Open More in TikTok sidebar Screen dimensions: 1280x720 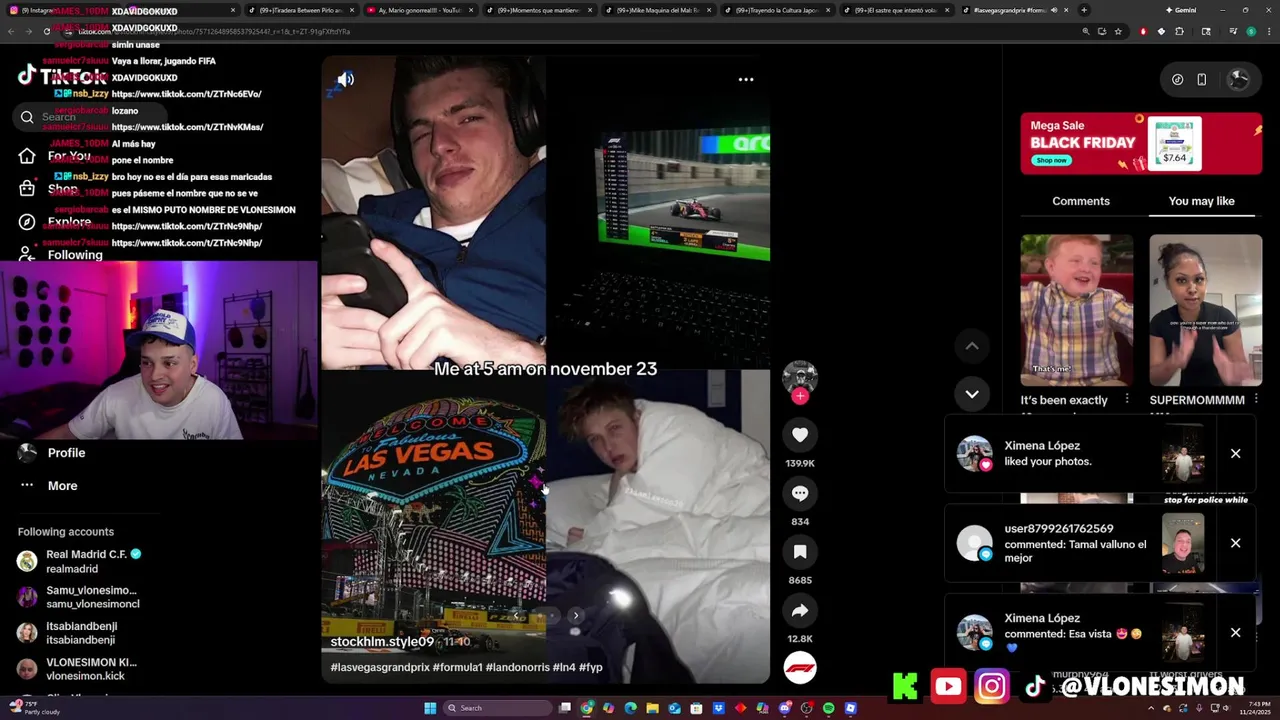(48, 486)
